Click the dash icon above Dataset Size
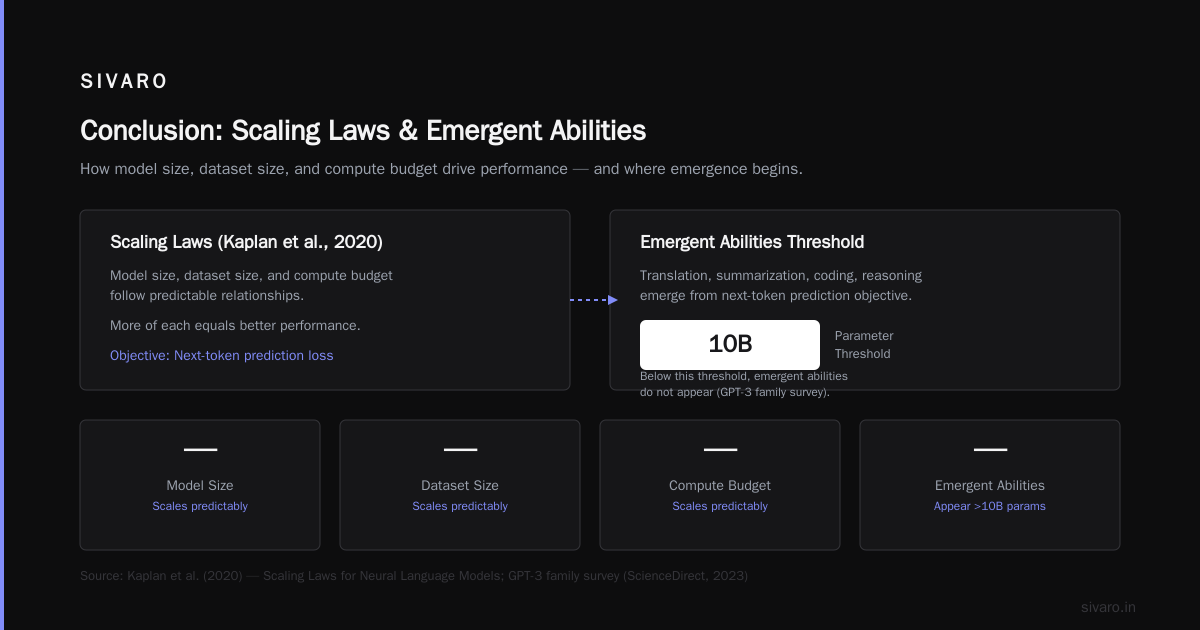Image resolution: width=1200 pixels, height=630 pixels. [460, 450]
